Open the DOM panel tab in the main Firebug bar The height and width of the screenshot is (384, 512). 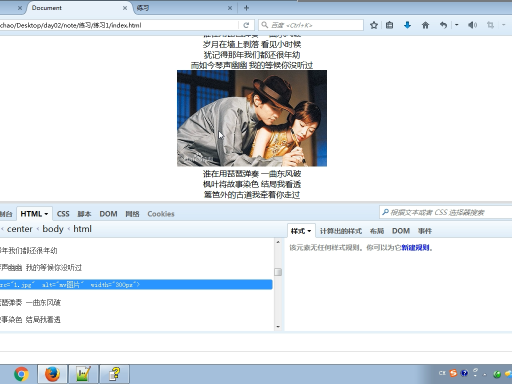(108, 214)
